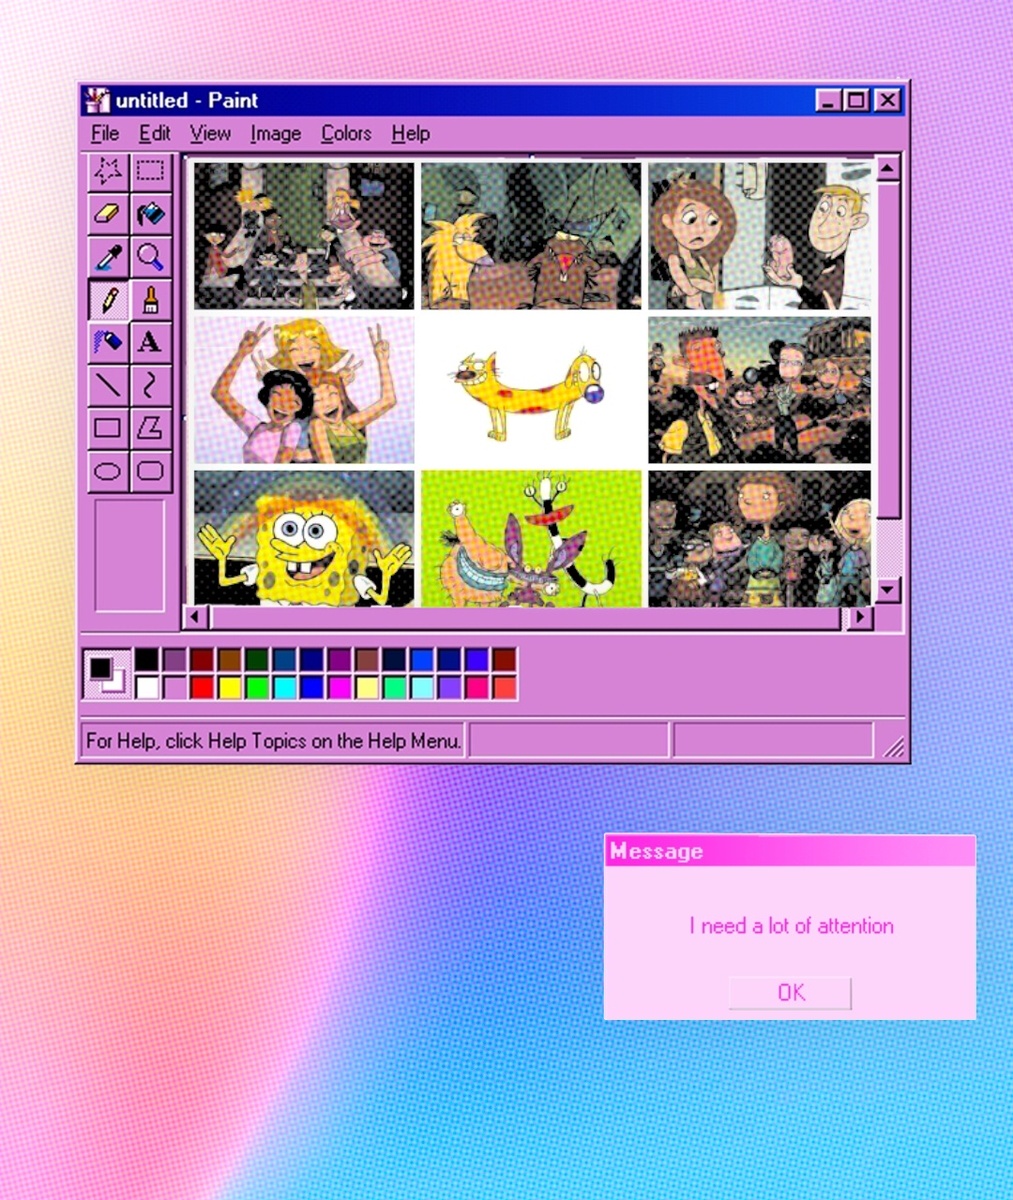Screen dimensions: 1013x1200
Task: Click the red-haired girl and blond boy
Action: 759,236
